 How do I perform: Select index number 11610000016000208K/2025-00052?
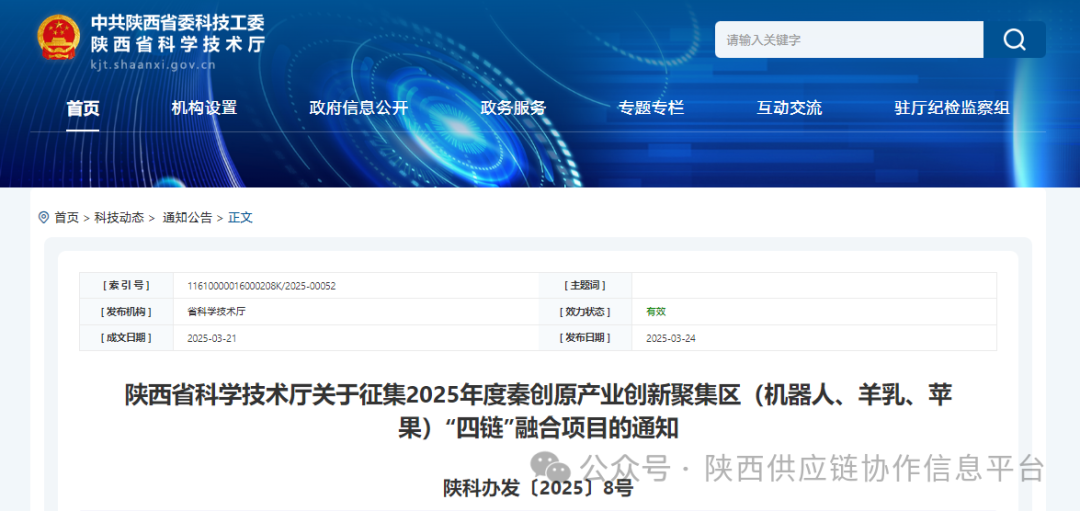[x=262, y=286]
